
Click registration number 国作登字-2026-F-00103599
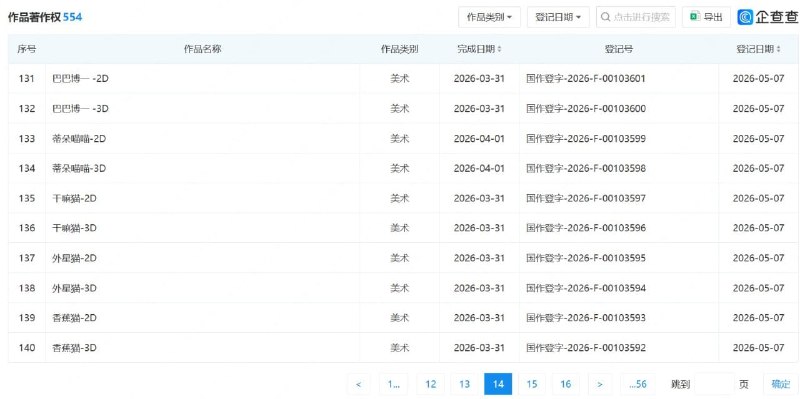586,138
